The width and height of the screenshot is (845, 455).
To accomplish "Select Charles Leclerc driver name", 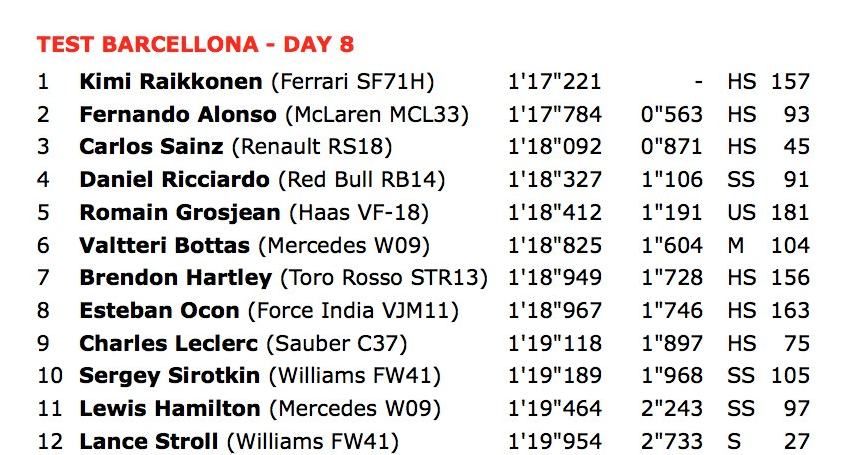I will 169,343.
